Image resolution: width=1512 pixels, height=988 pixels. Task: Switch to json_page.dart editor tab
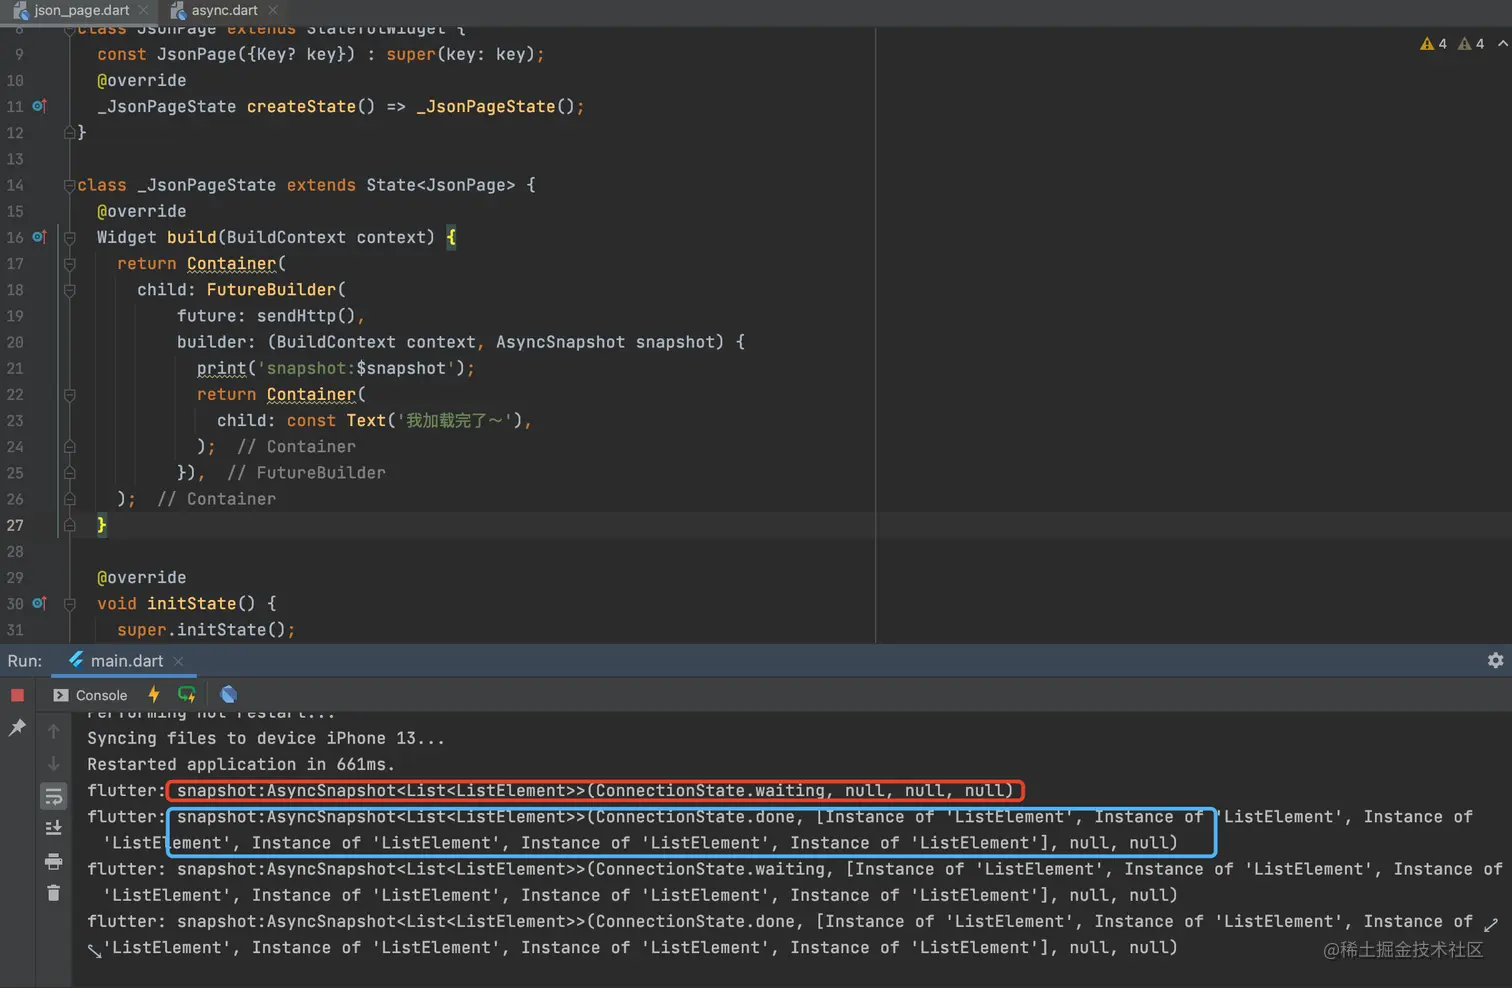point(81,10)
